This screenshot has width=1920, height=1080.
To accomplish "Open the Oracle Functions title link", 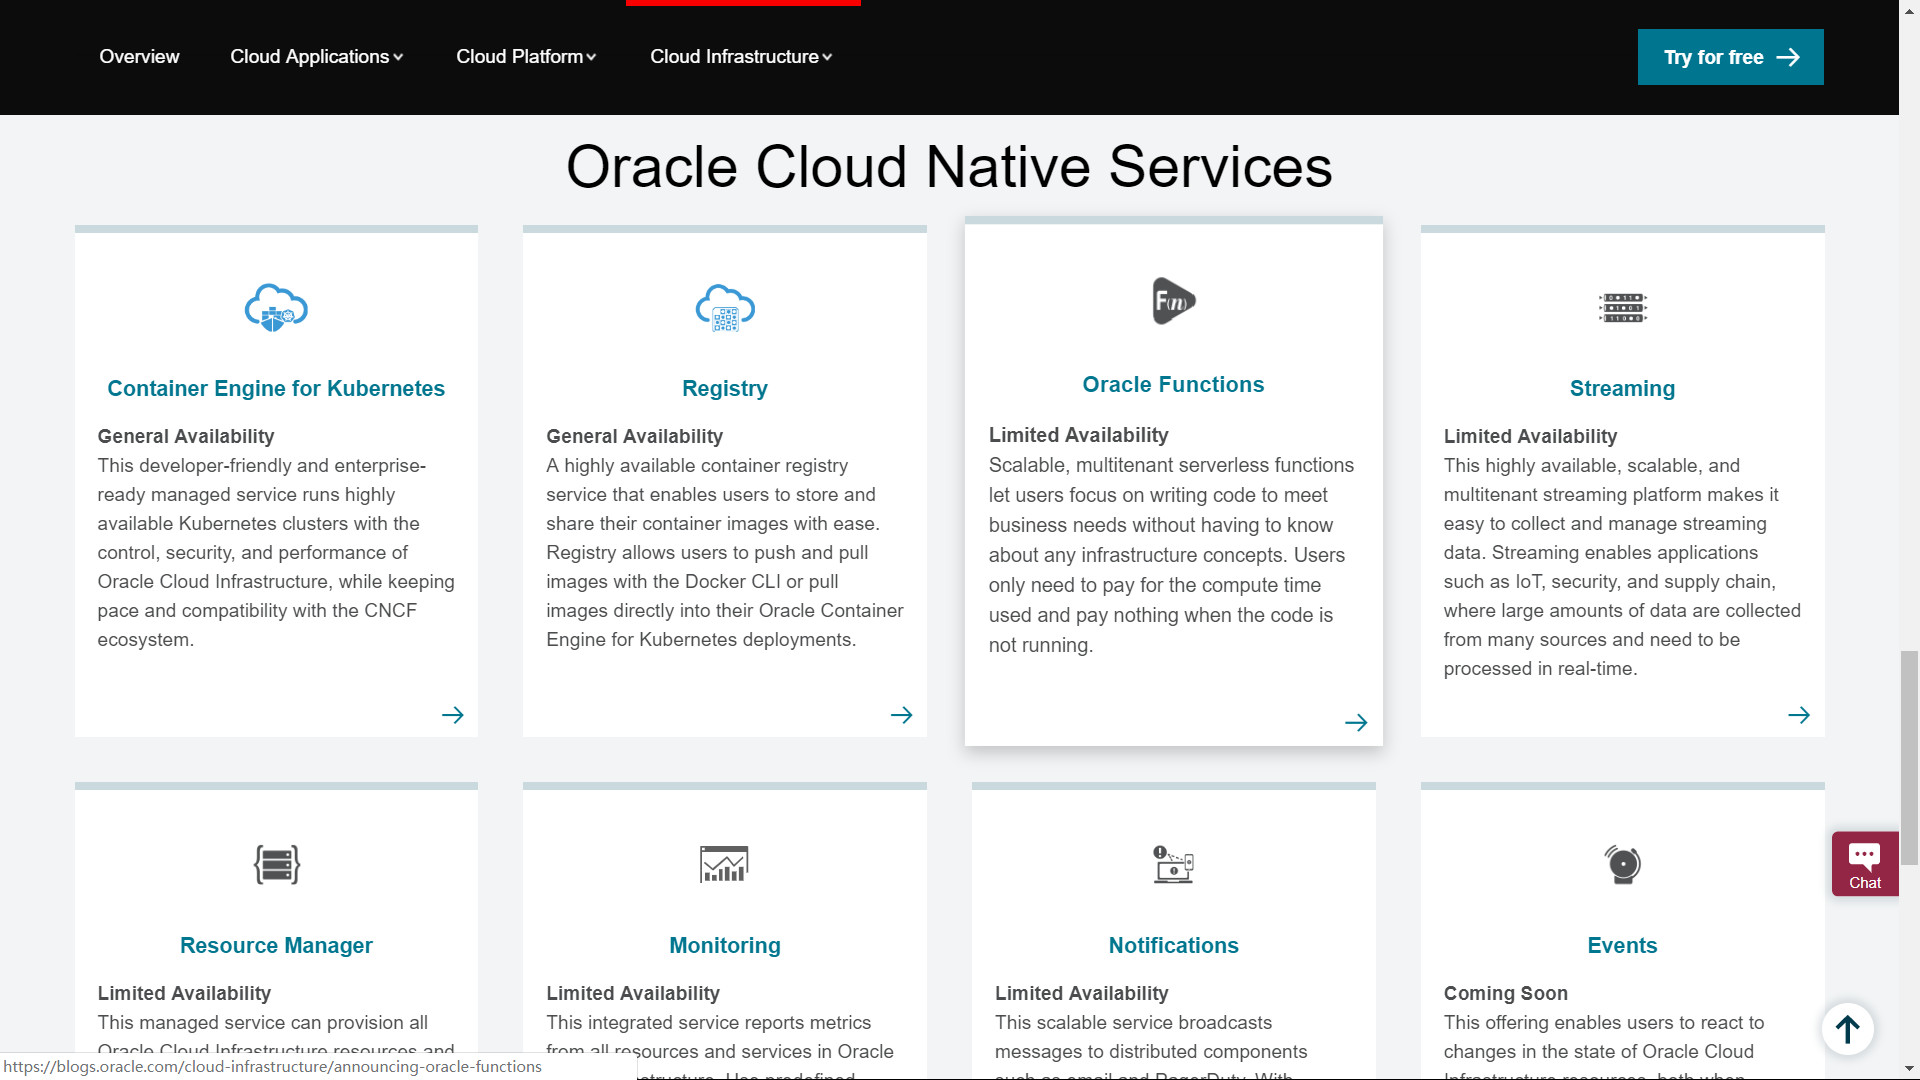I will click(1173, 385).
